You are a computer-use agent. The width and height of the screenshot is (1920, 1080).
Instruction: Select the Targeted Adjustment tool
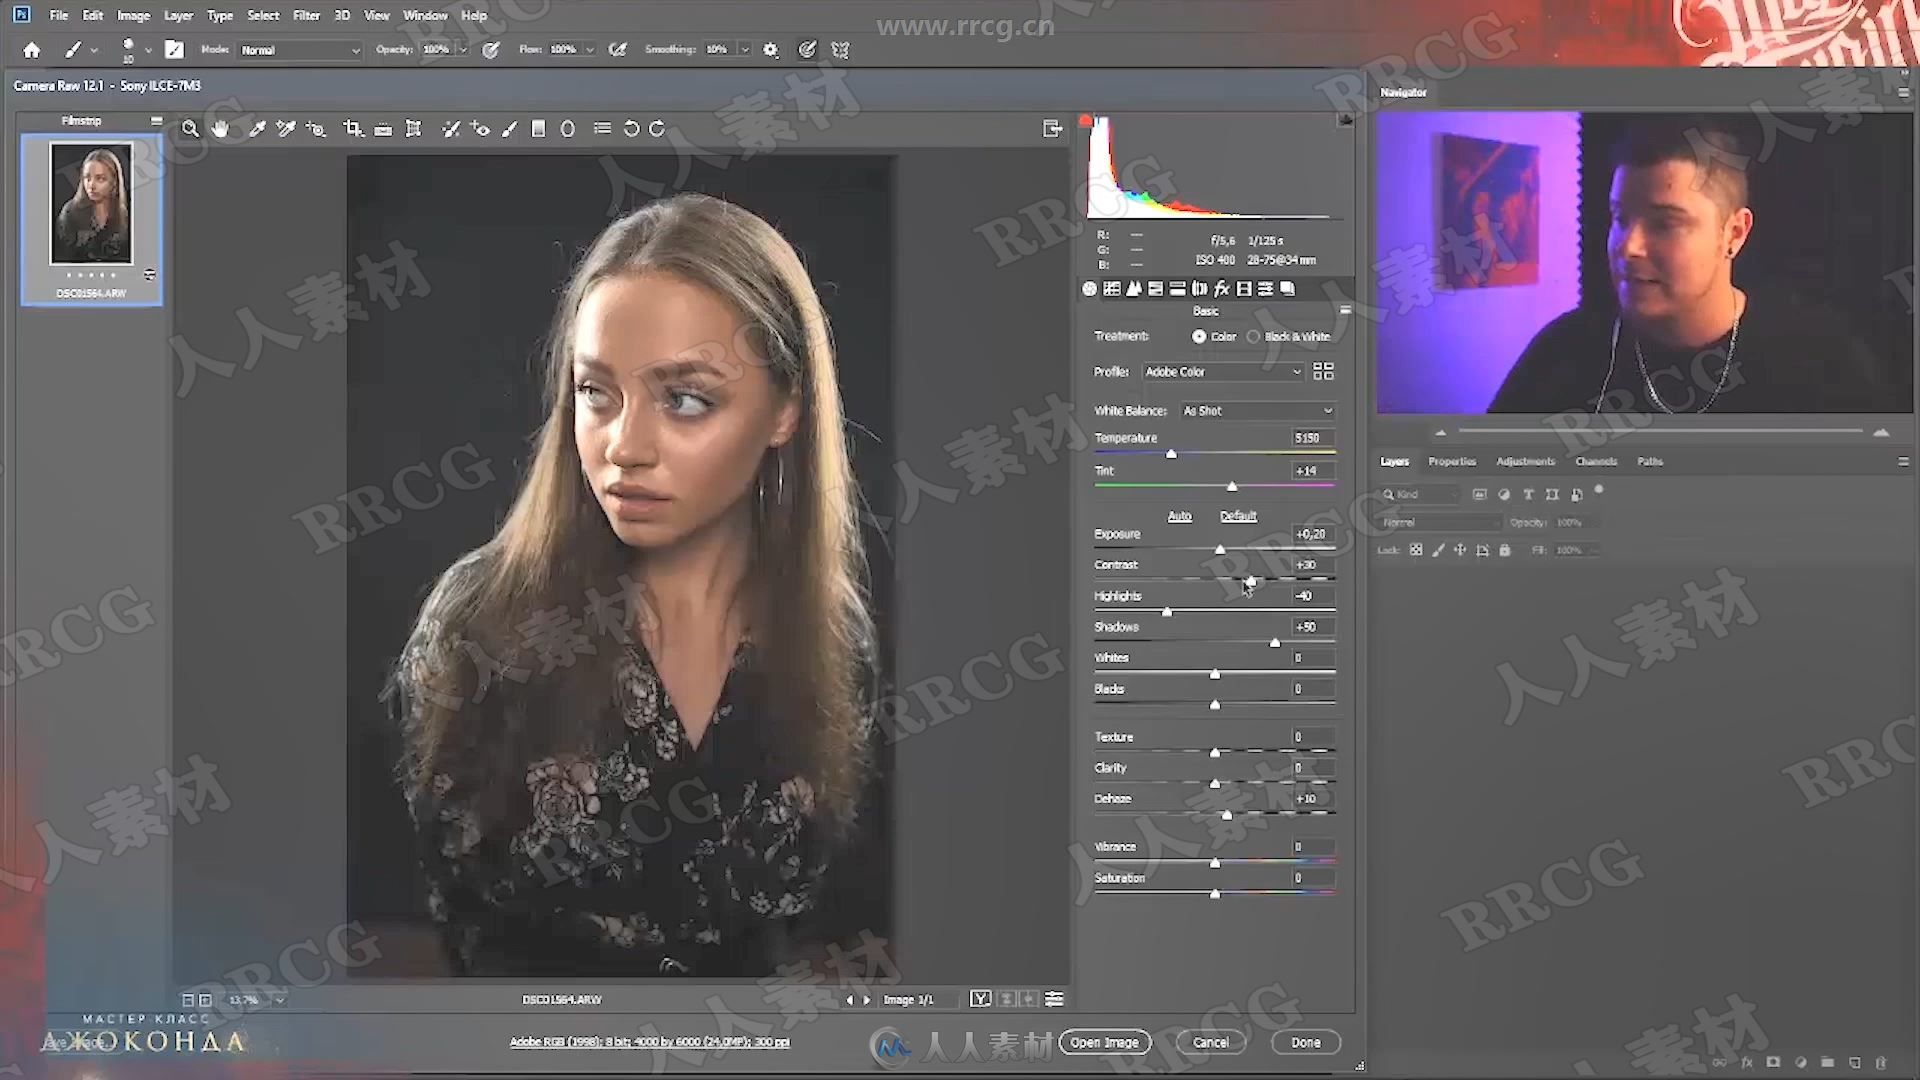[x=316, y=129]
